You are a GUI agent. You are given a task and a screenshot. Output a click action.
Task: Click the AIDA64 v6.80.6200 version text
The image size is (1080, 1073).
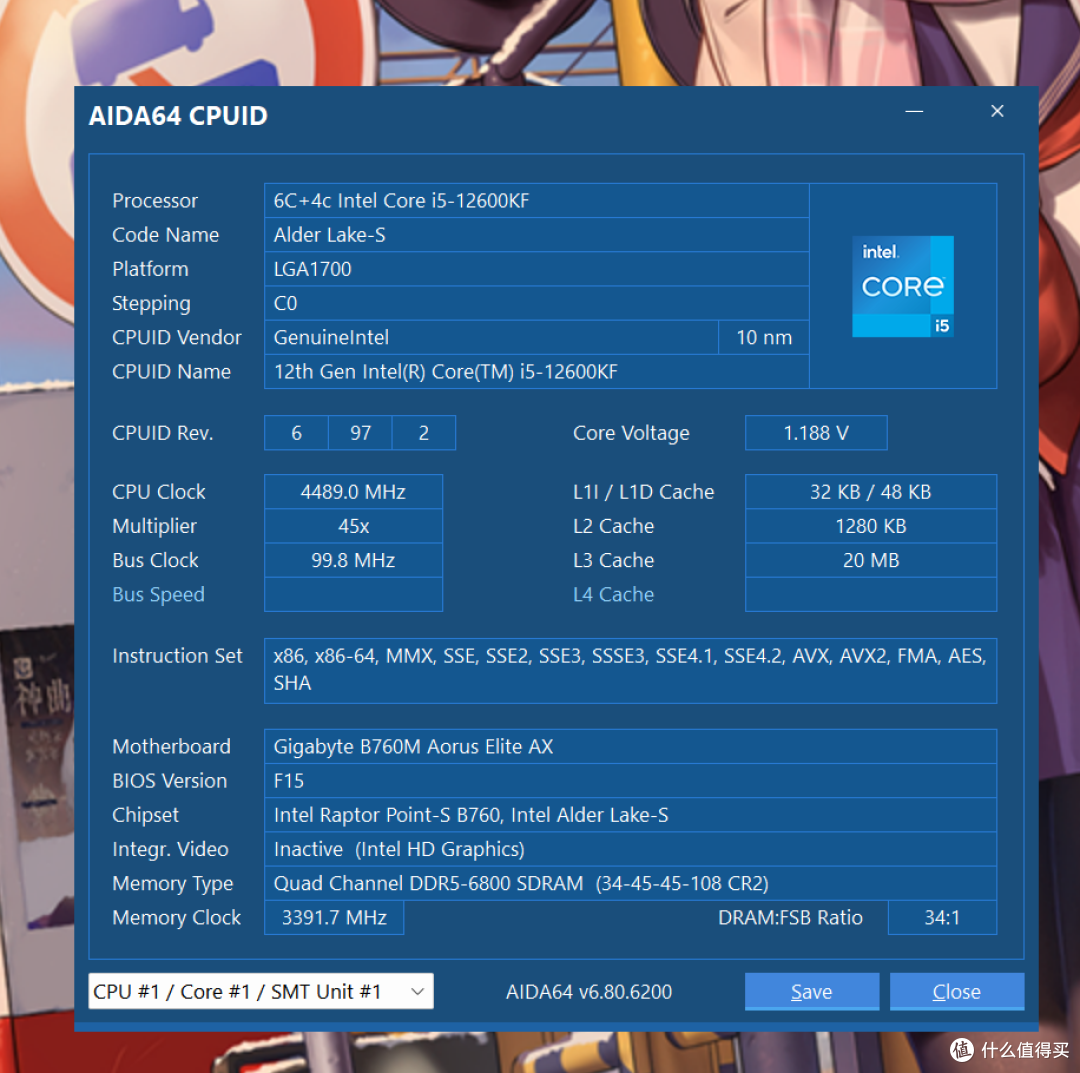pyautogui.click(x=589, y=992)
